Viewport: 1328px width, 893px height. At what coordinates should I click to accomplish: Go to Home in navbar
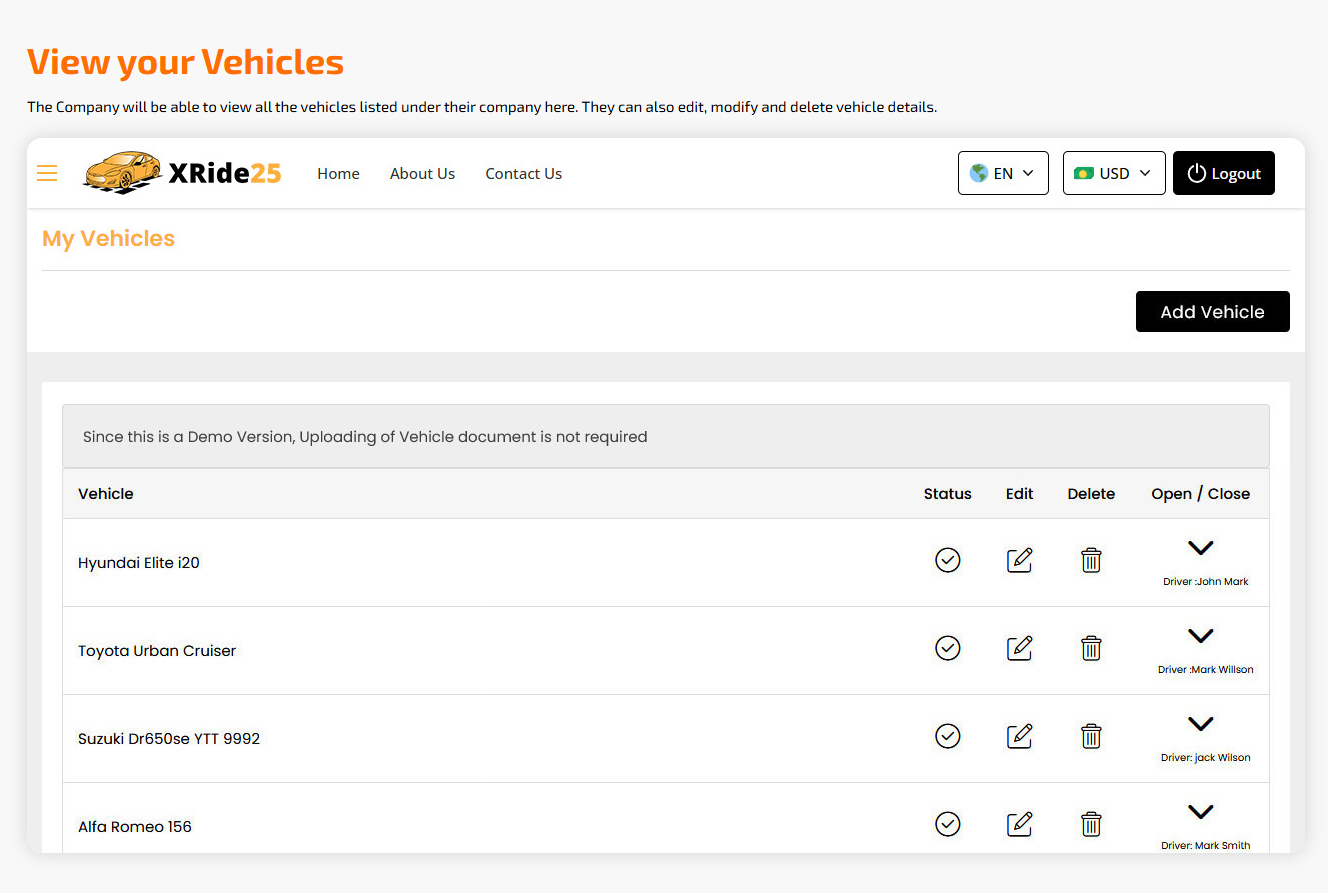(x=338, y=173)
